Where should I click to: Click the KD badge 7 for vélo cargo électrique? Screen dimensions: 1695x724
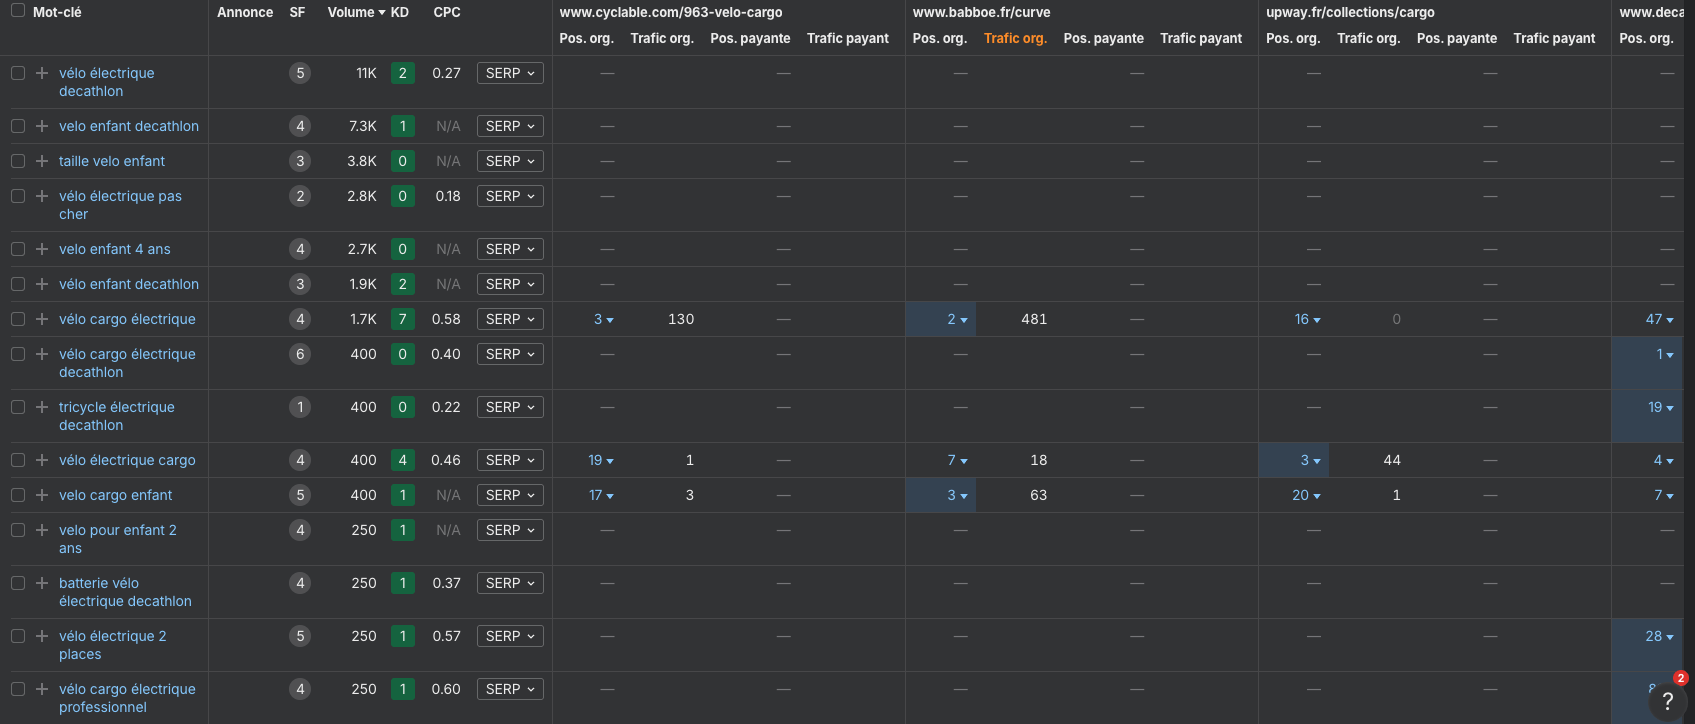pos(402,319)
